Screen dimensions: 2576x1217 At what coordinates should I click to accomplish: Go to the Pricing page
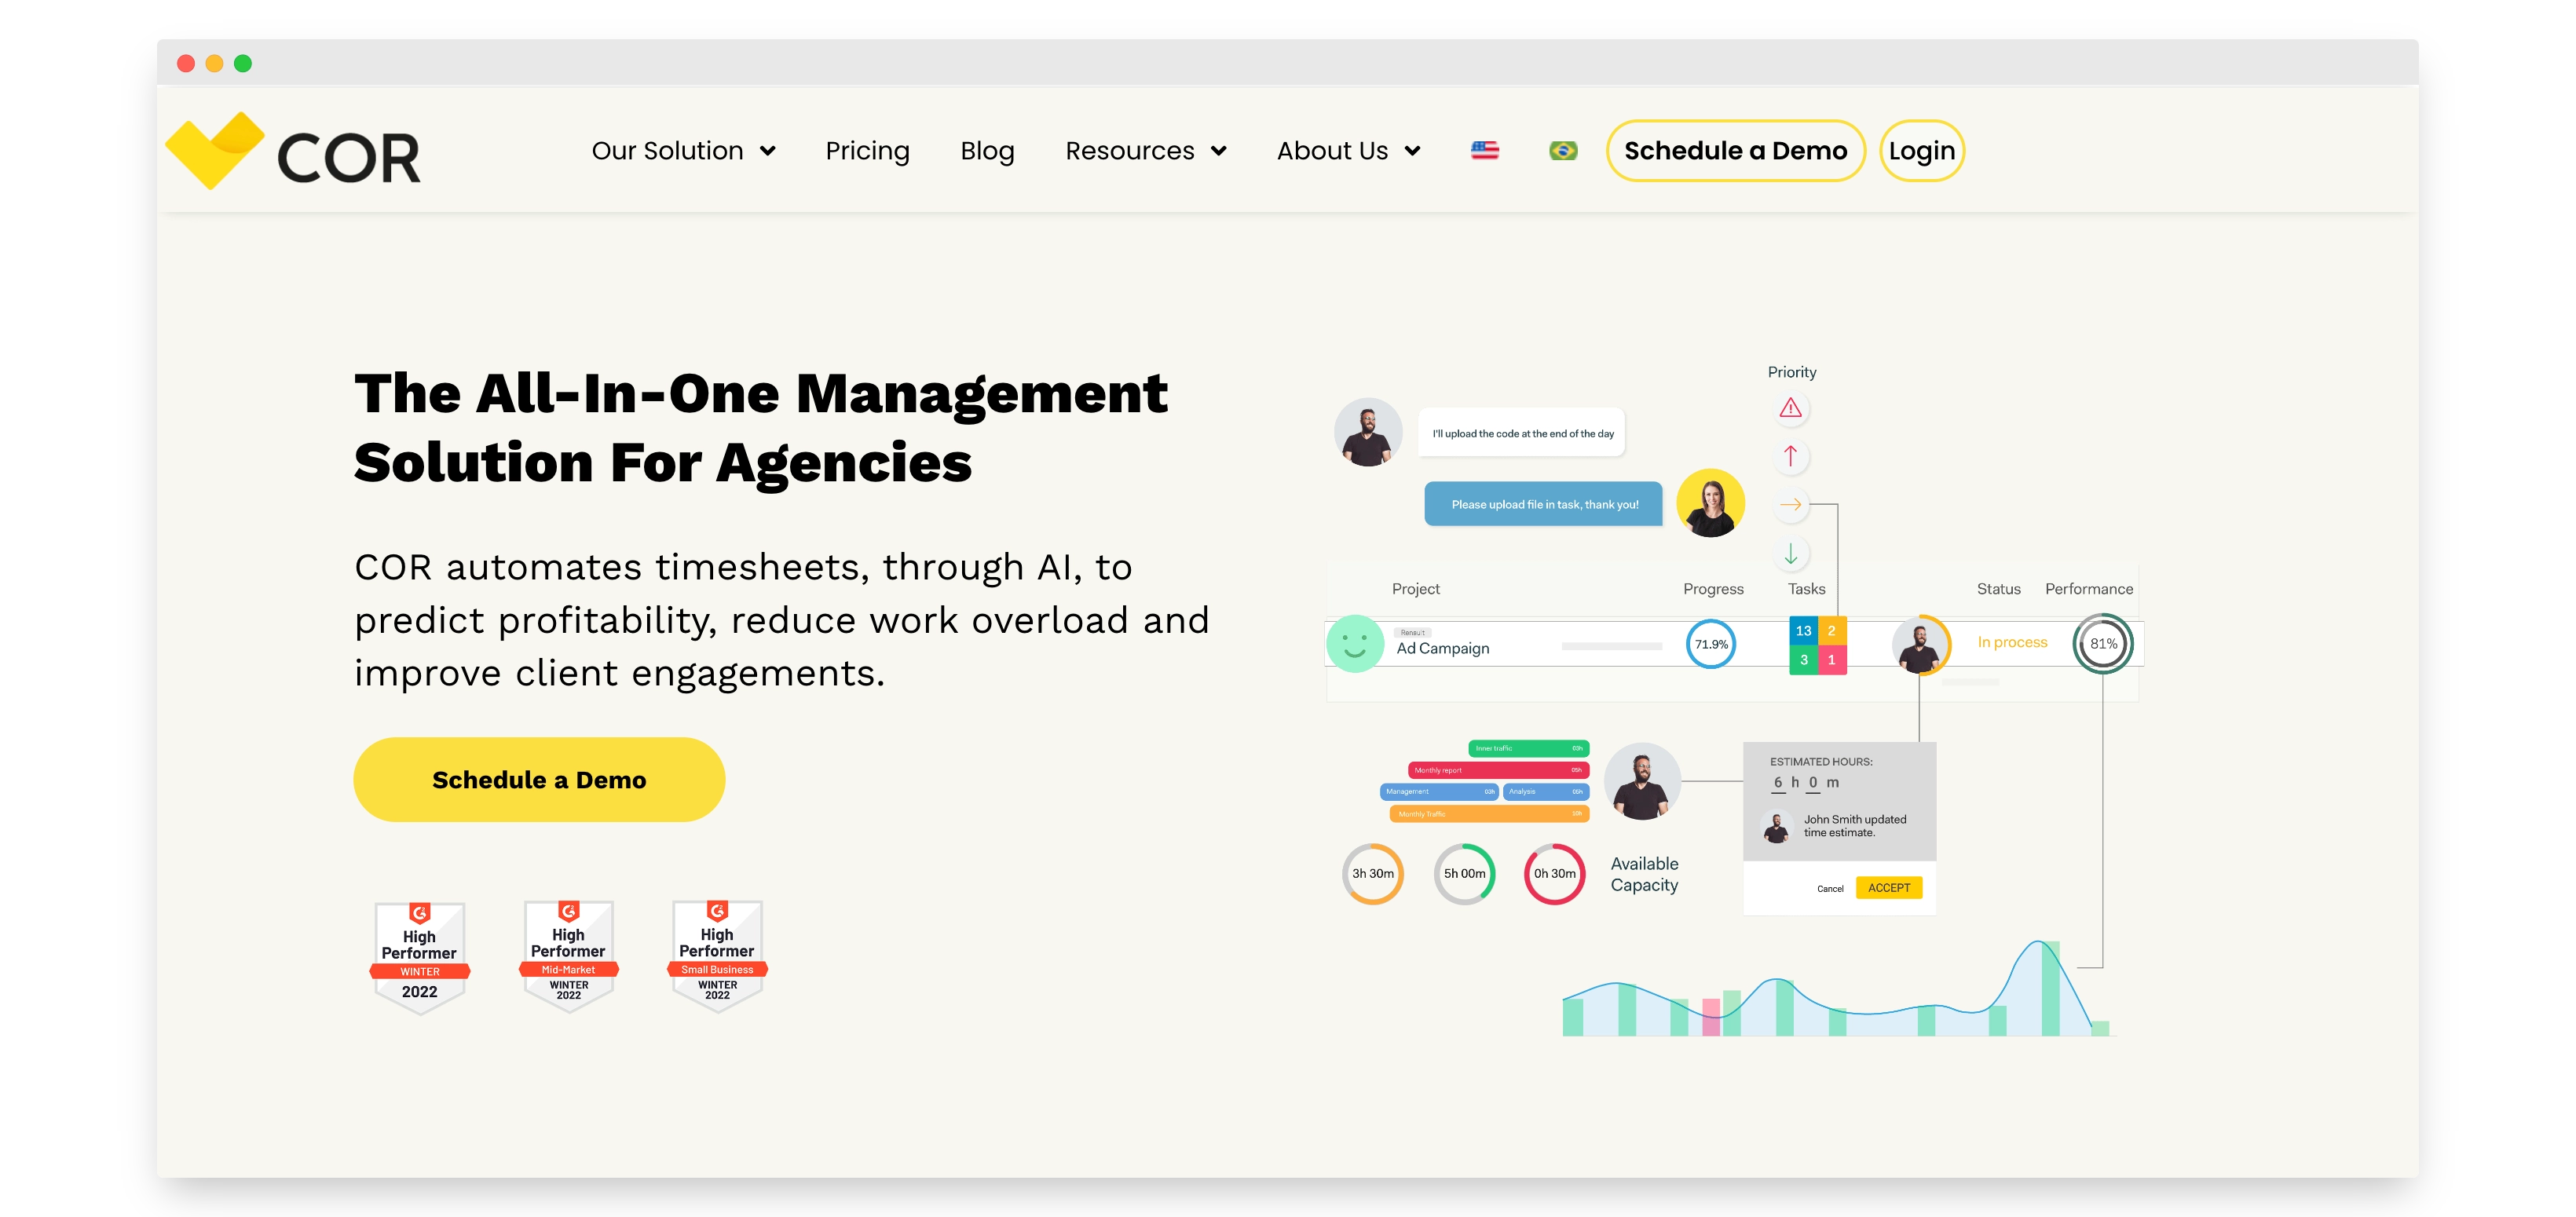pyautogui.click(x=867, y=151)
